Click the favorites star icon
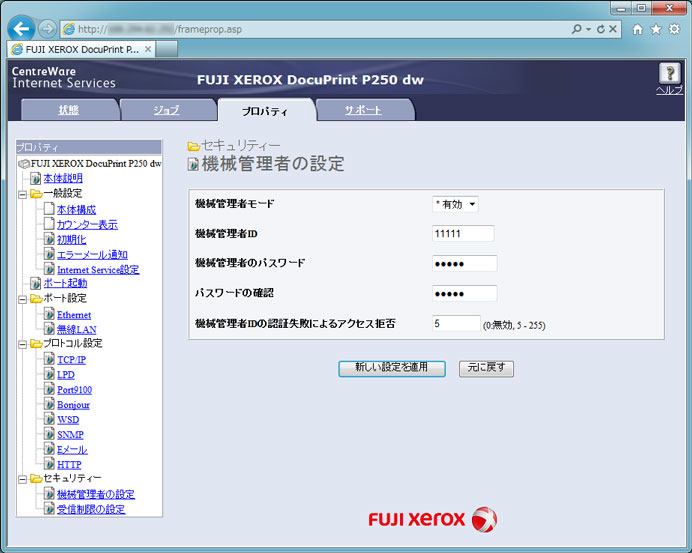The height and width of the screenshot is (553, 692). coord(656,29)
